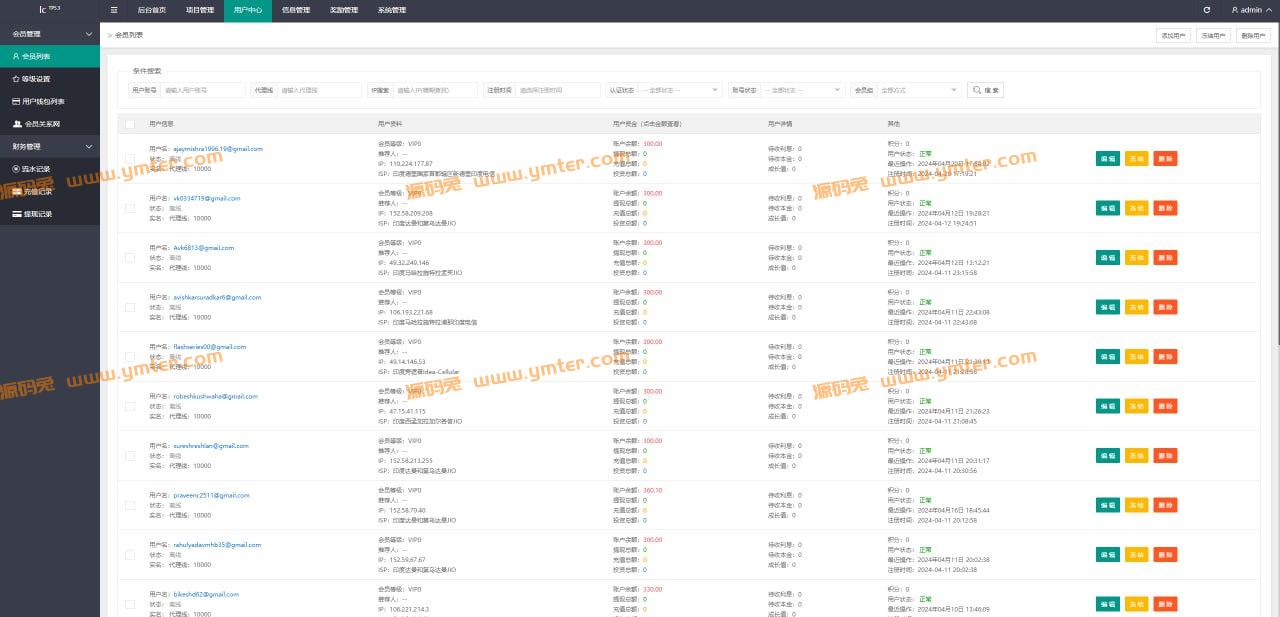The width and height of the screenshot is (1280, 617).
Task: Go to 后台首页 top nav tab
Action: tap(153, 10)
